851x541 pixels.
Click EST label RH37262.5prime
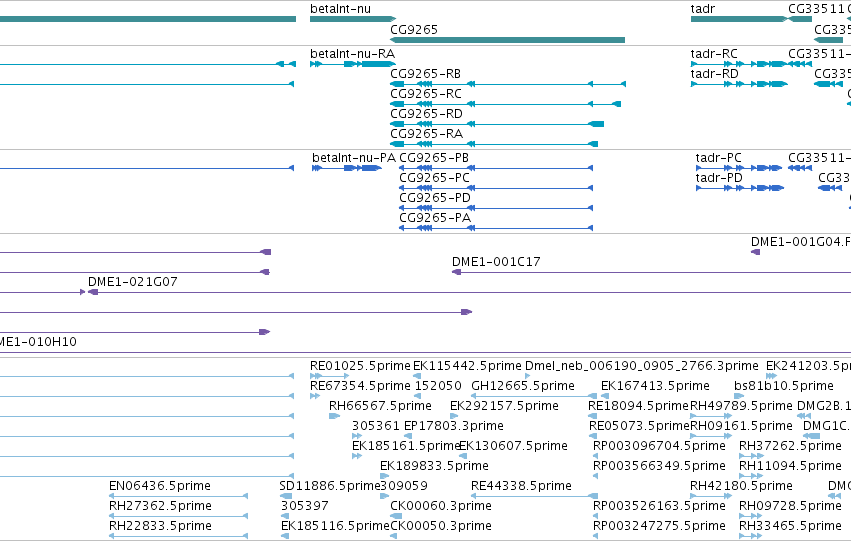pyautogui.click(x=790, y=447)
